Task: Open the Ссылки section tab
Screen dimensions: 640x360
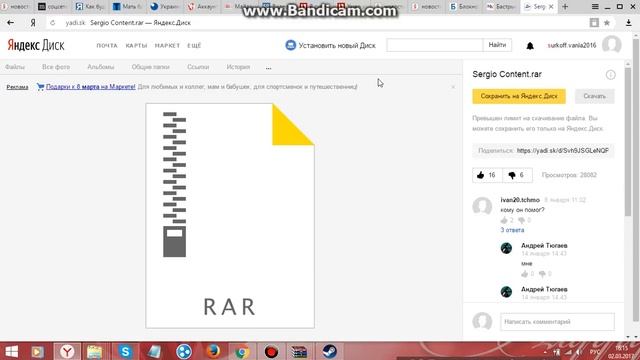Action: (x=198, y=67)
